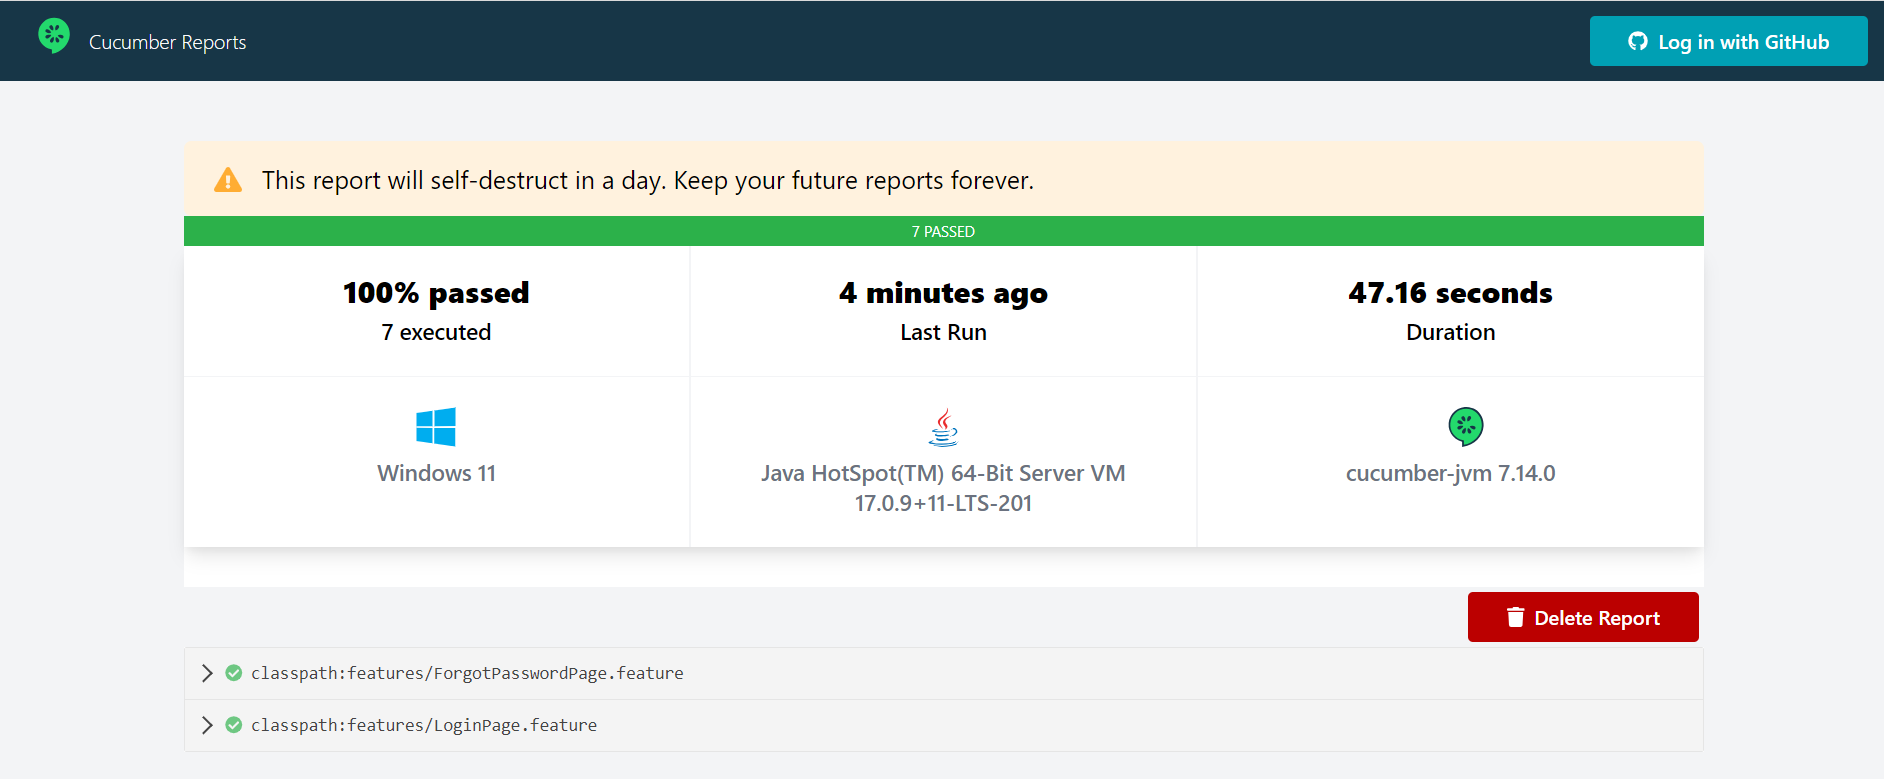Click the Java HotSpot 64-Bit Server VM text

(943, 488)
